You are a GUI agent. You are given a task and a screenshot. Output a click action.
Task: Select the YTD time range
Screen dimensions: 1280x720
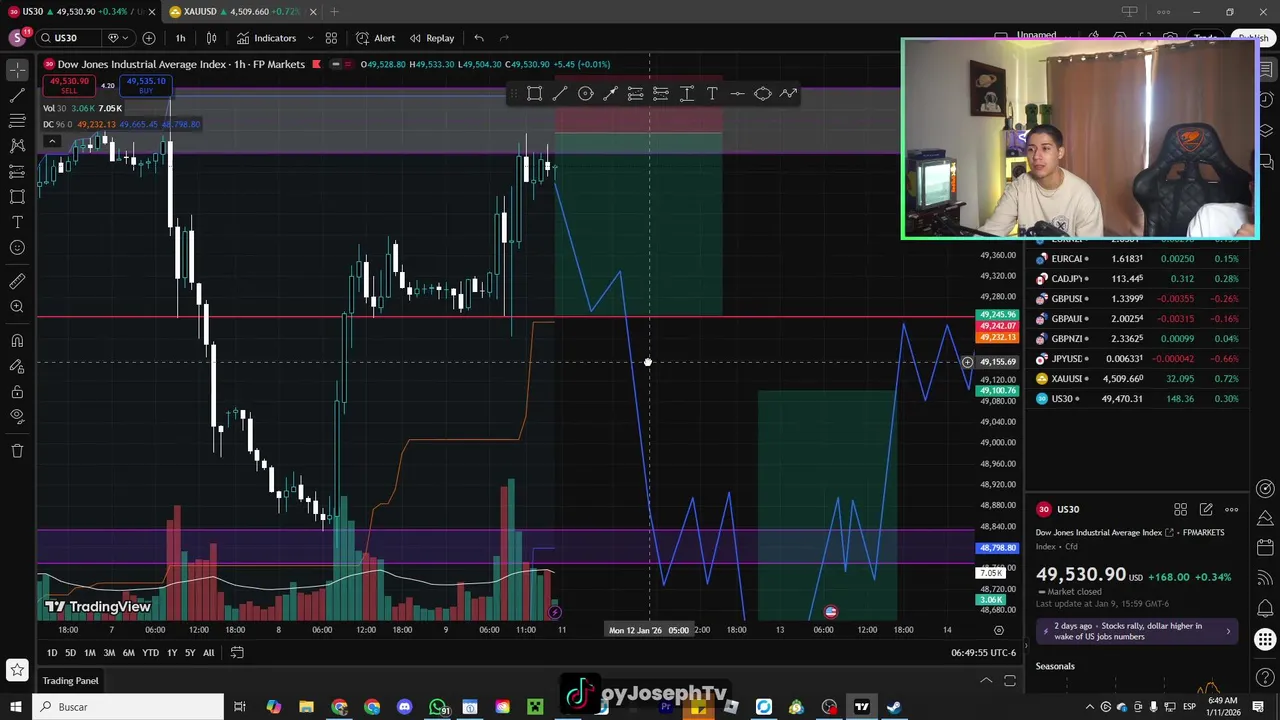click(150, 653)
